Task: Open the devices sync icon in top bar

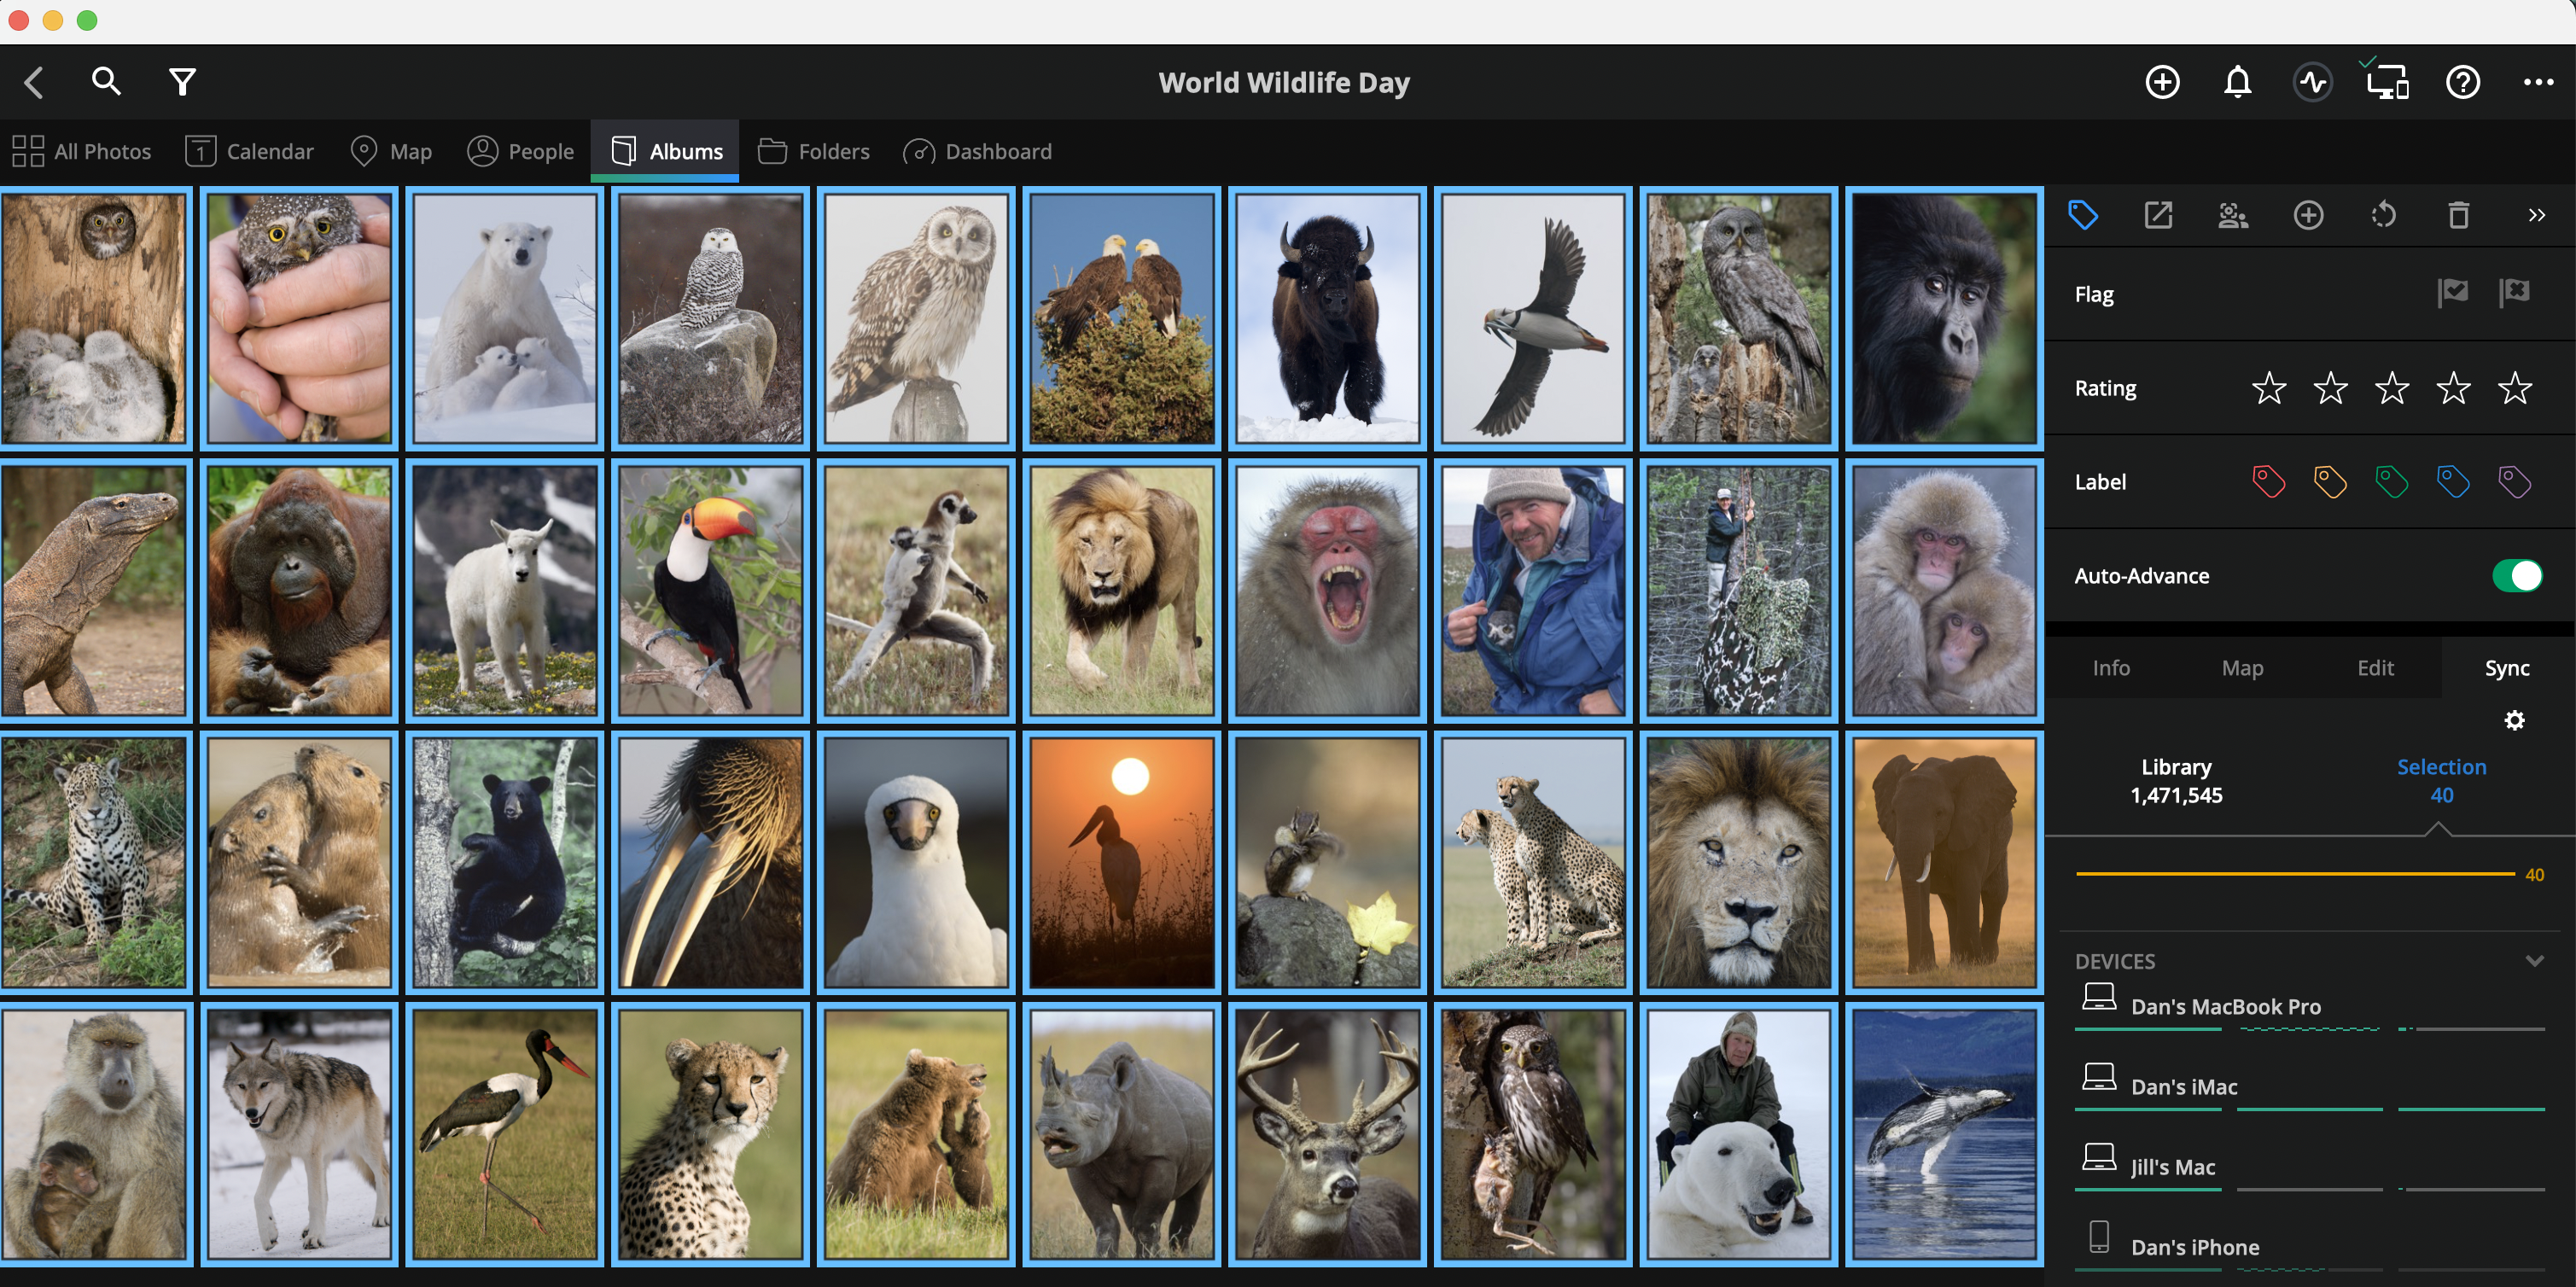Action: [2387, 80]
